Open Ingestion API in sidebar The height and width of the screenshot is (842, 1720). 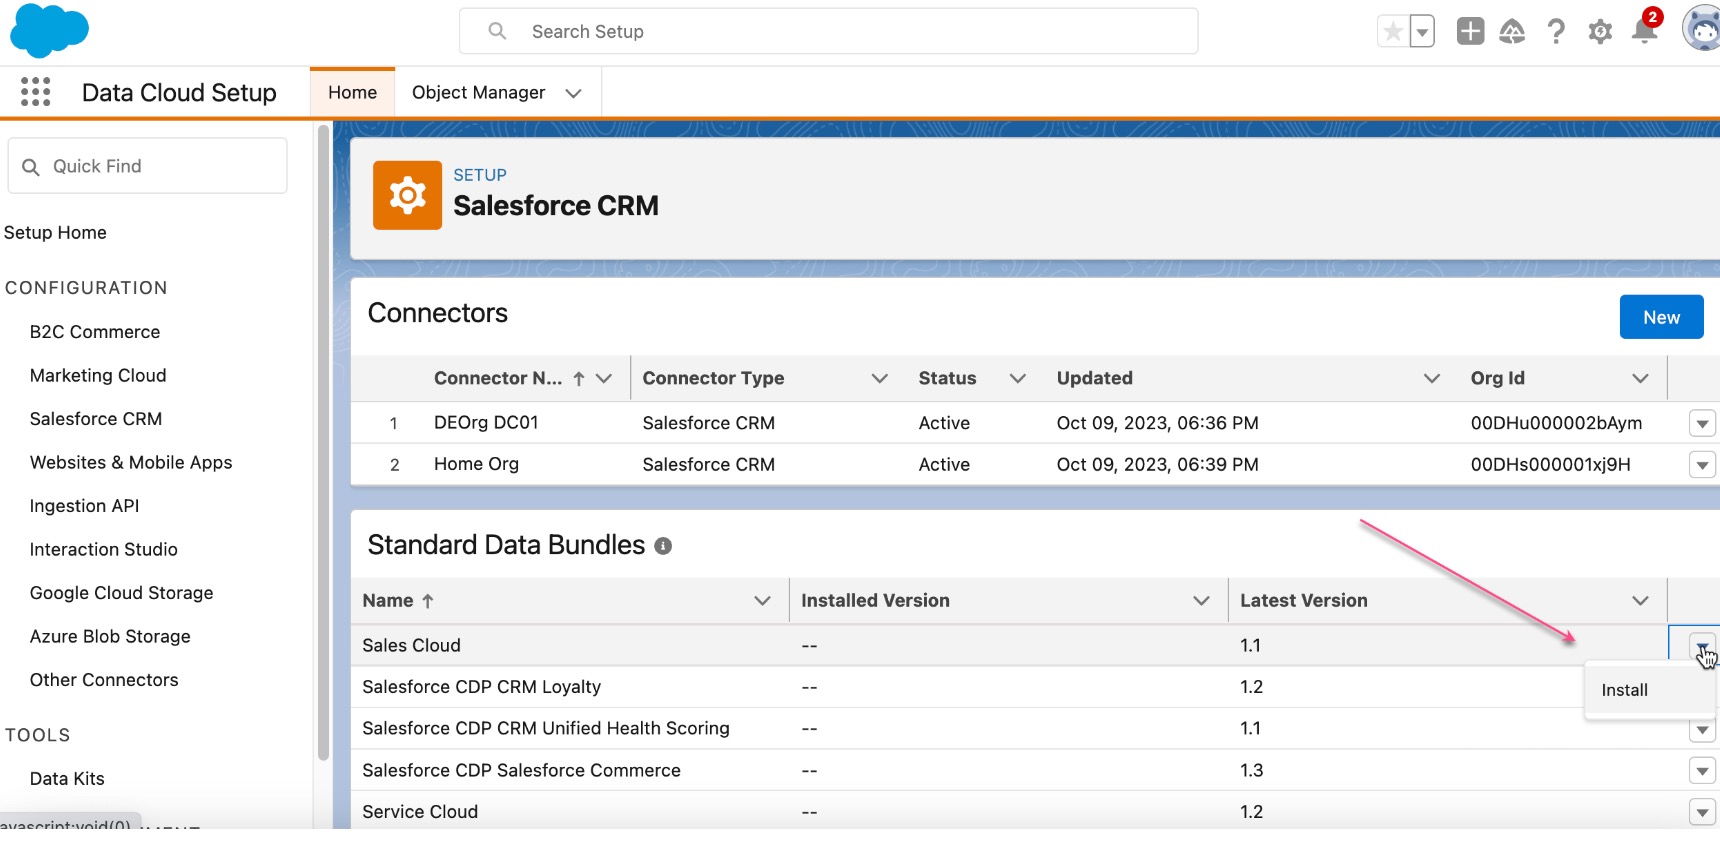(84, 506)
